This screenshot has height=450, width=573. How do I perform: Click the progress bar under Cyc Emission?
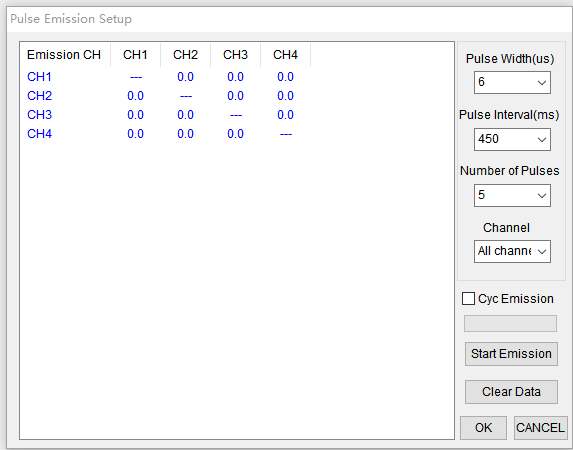(510, 324)
